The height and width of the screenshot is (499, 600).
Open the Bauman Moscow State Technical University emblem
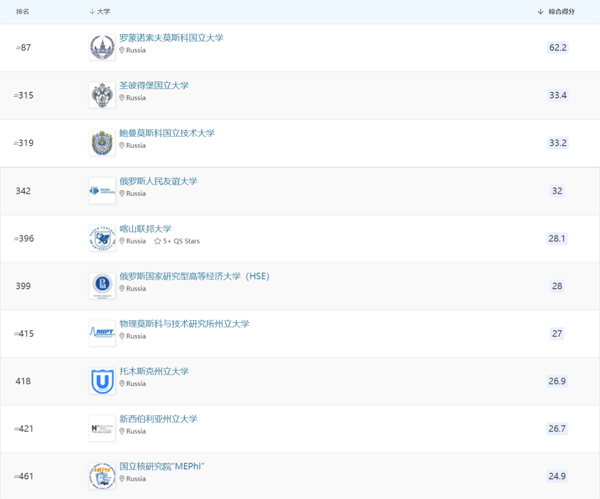coord(102,143)
